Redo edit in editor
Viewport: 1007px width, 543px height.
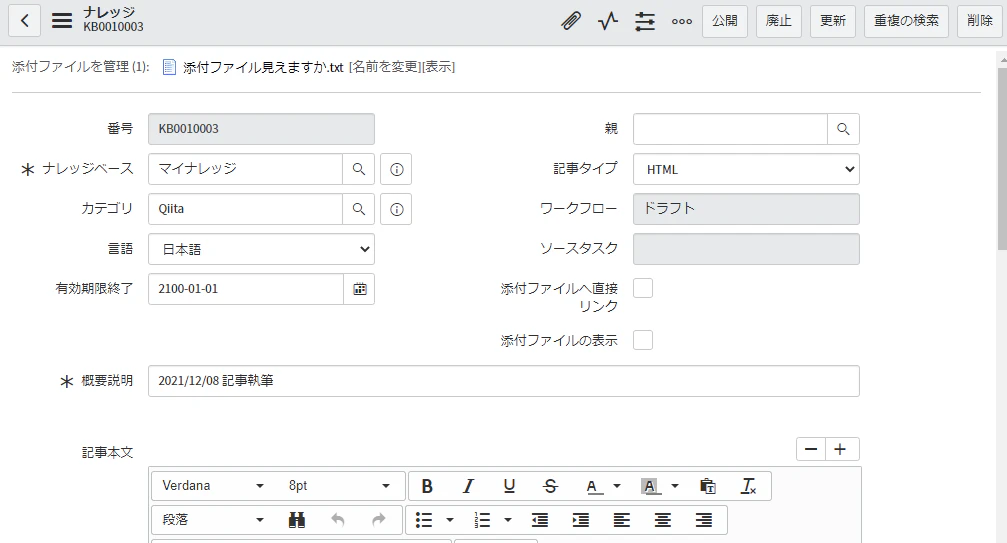click(379, 520)
